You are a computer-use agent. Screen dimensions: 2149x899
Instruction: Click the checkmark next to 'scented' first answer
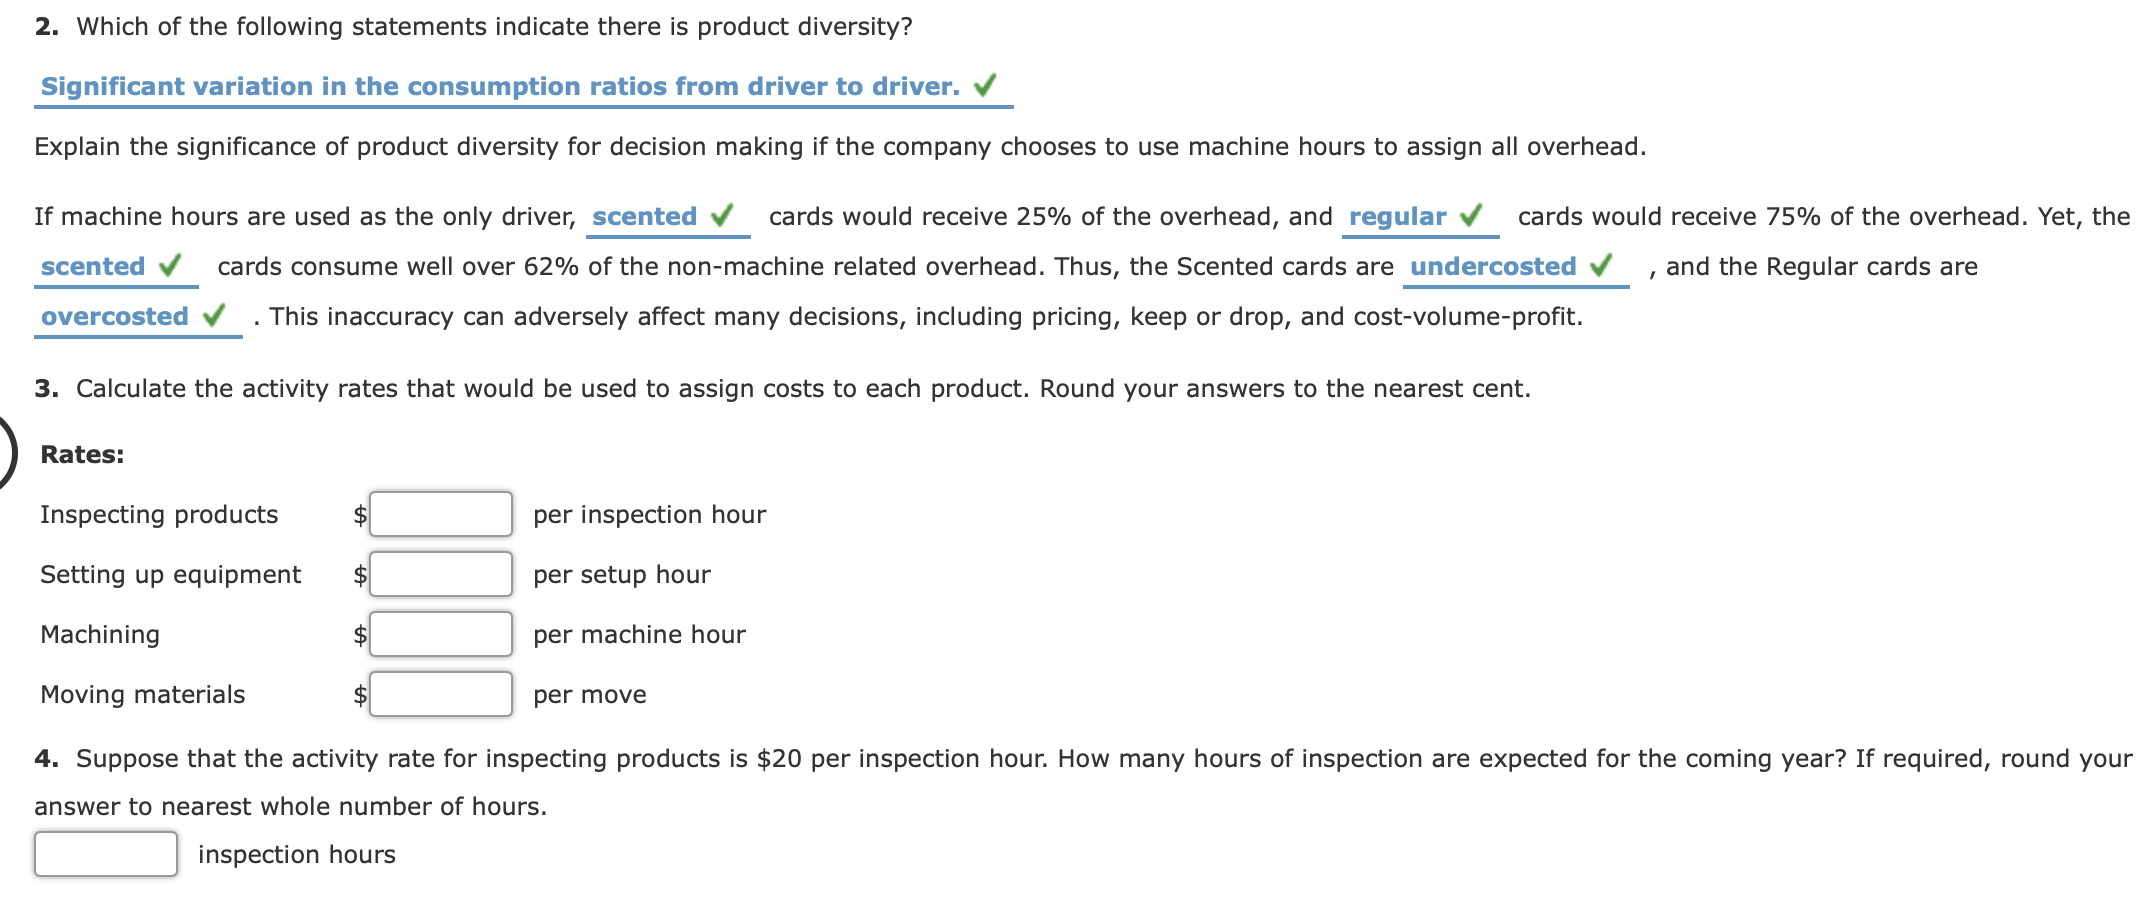pos(722,215)
